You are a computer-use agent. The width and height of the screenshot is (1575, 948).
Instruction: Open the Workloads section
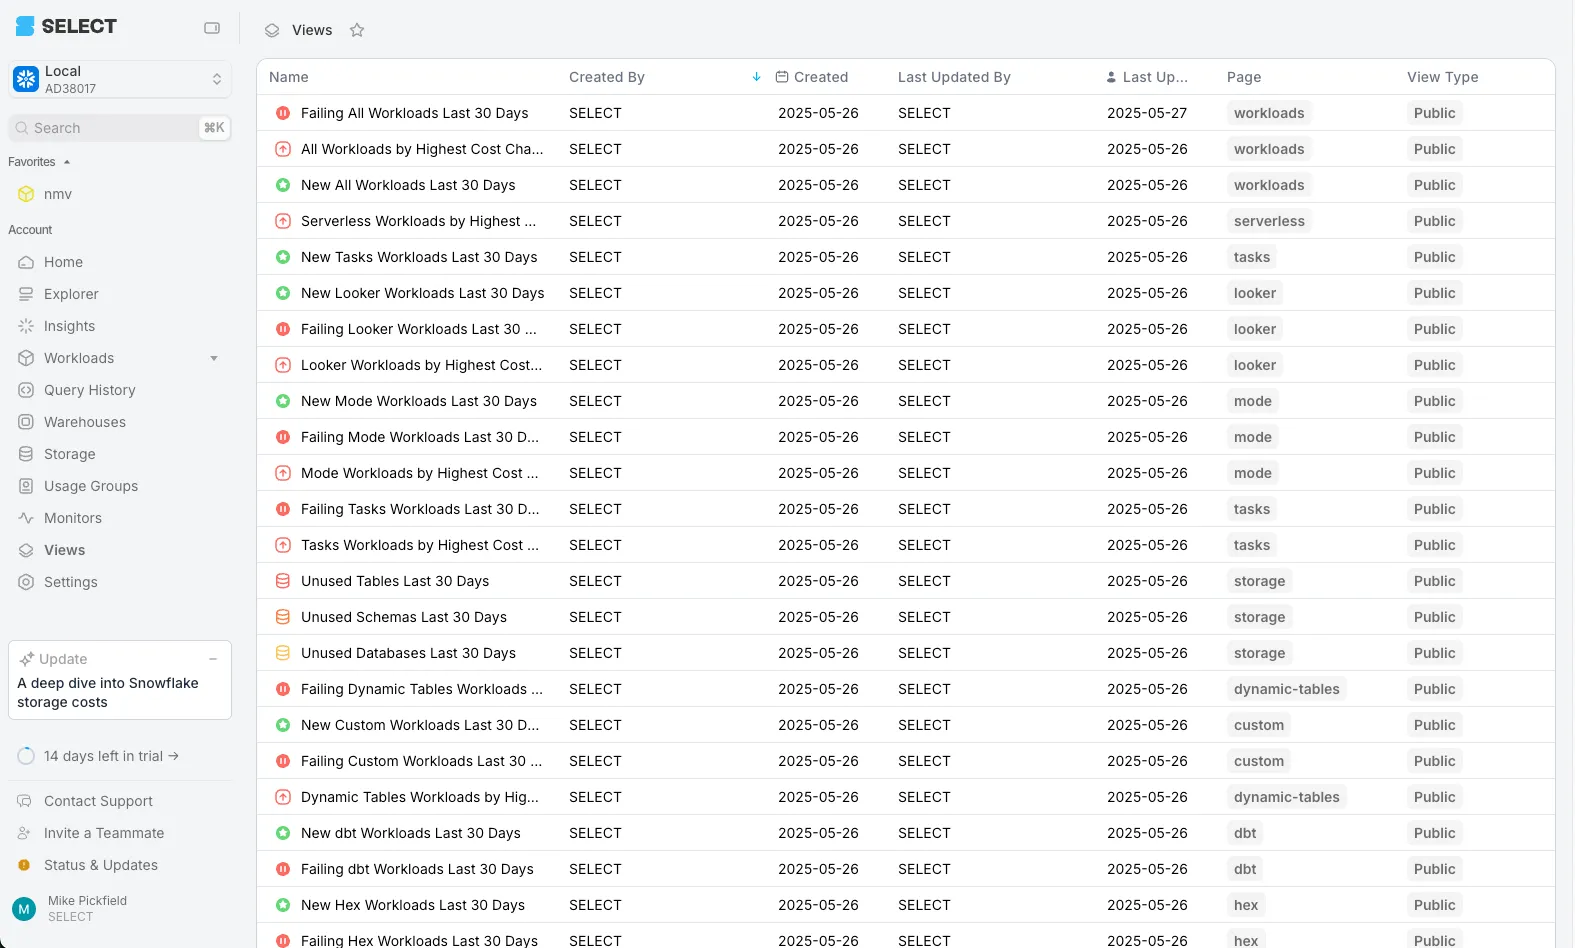click(x=79, y=358)
